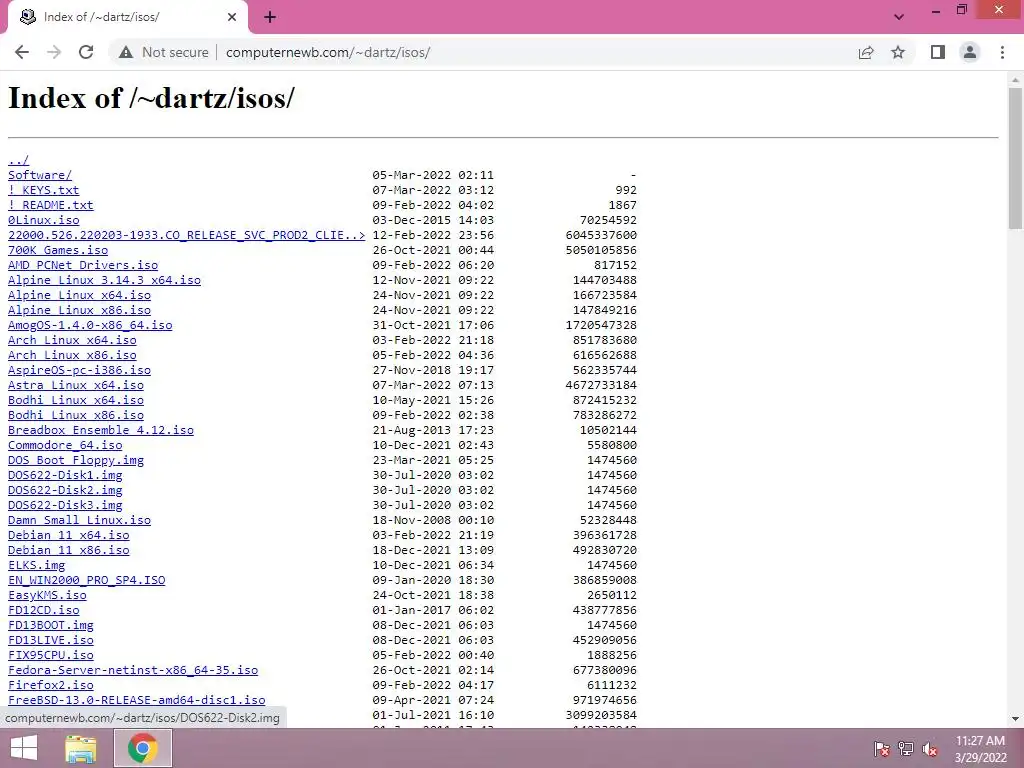This screenshot has width=1024, height=768.
Task: Click DOS622-Disk1.img link
Action: pyautogui.click(x=65, y=475)
